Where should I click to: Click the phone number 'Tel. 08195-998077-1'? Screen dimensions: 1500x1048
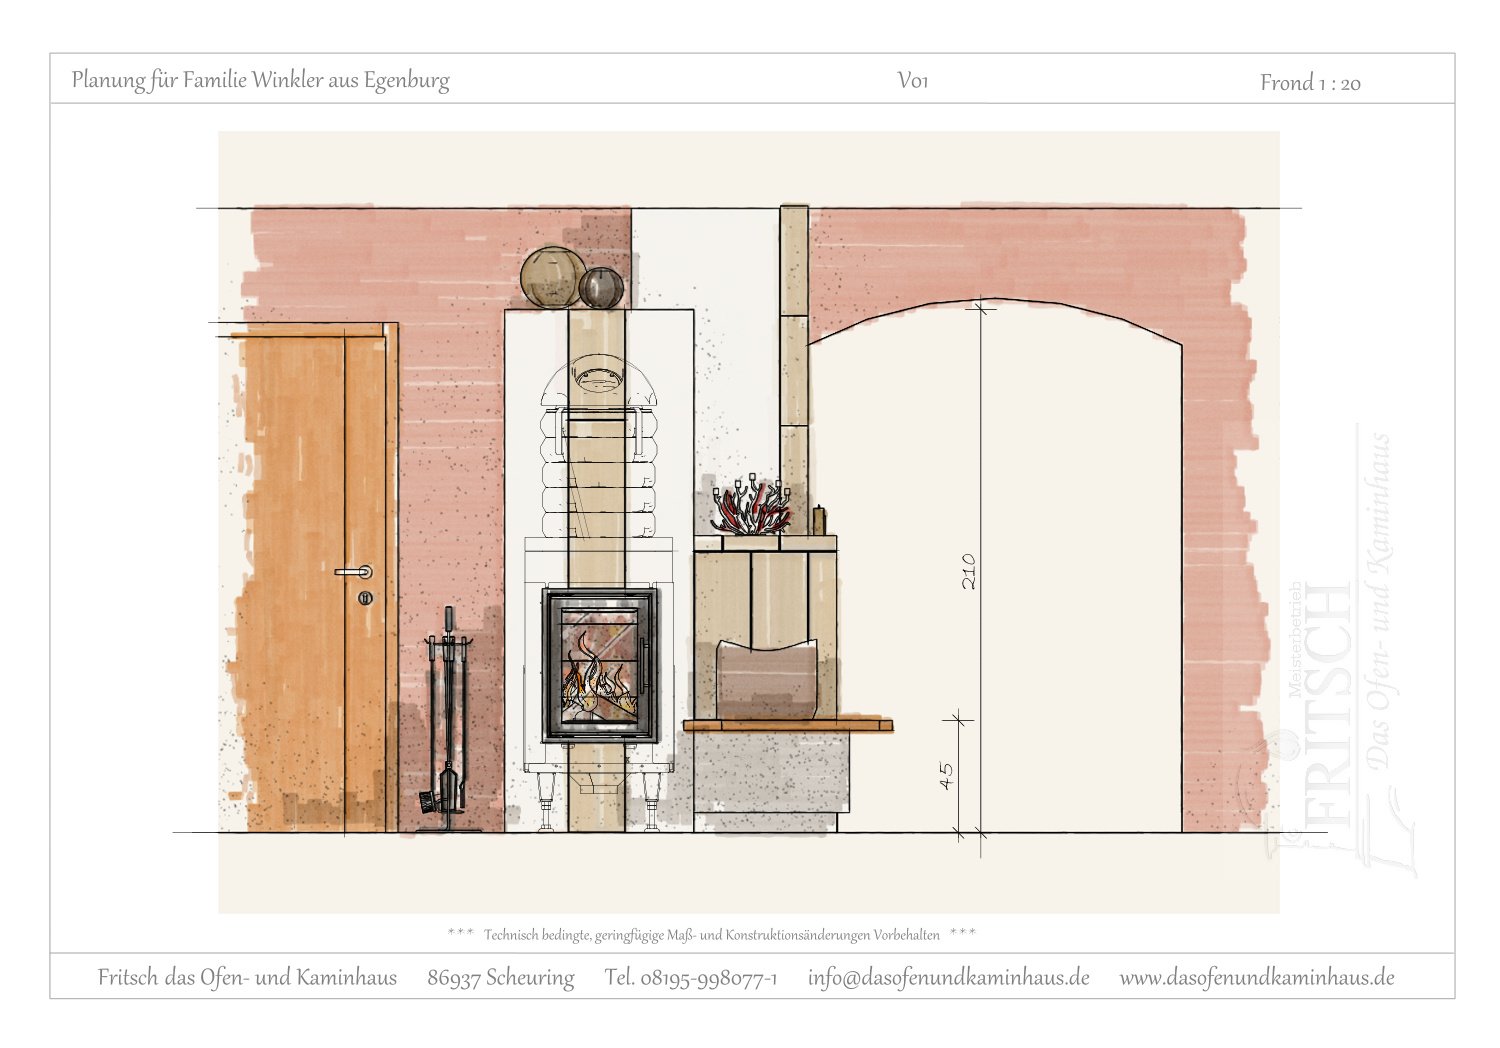[691, 977]
